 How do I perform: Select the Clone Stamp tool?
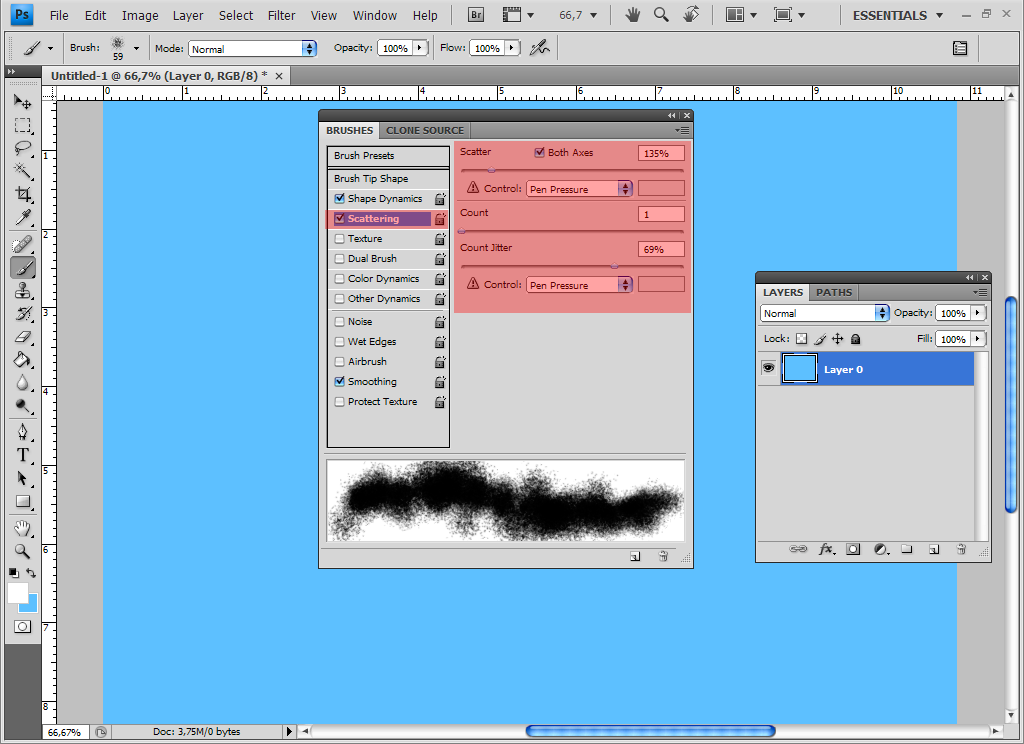point(22,291)
